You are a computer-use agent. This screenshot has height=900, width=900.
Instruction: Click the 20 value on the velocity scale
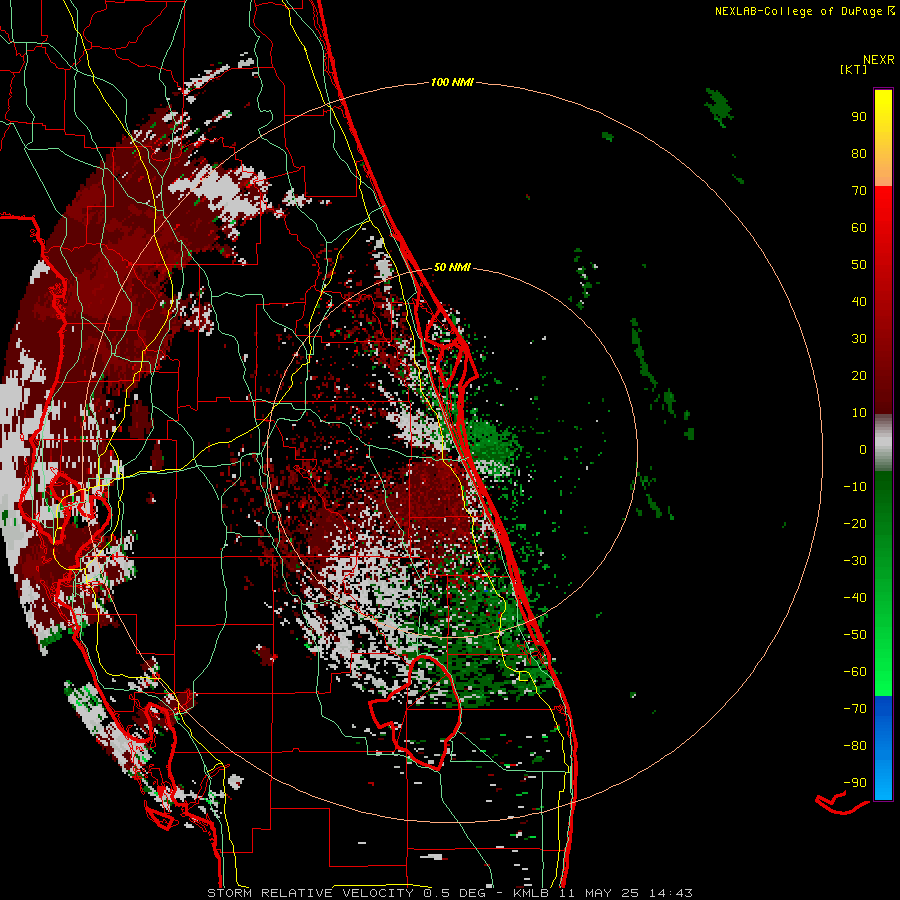tap(859, 375)
